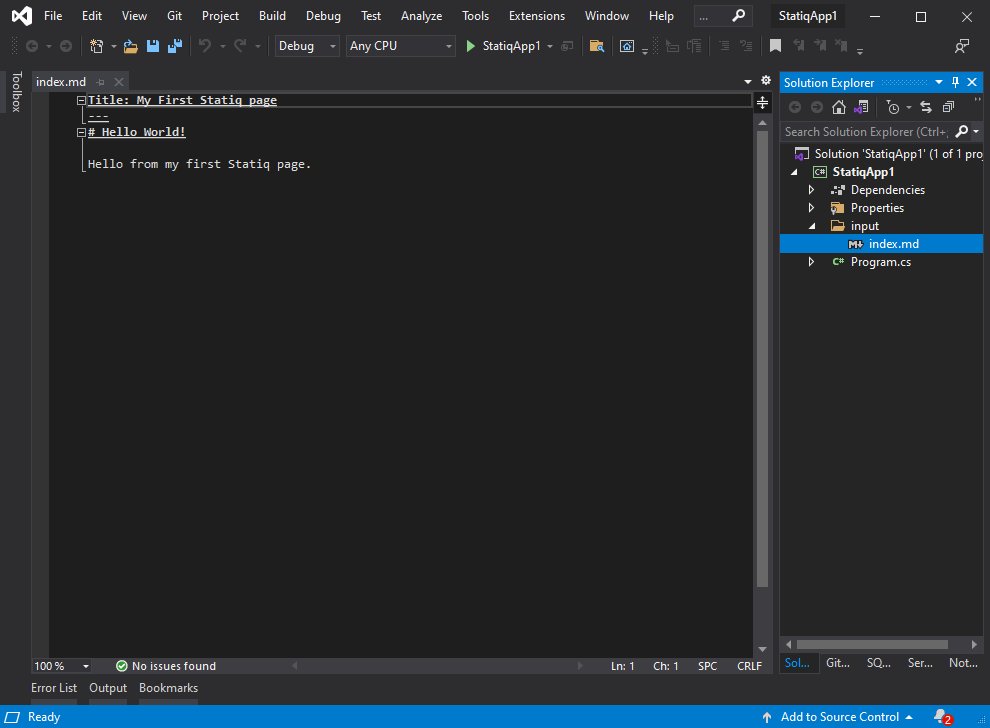Expand the Dependencies tree node

[x=812, y=190]
